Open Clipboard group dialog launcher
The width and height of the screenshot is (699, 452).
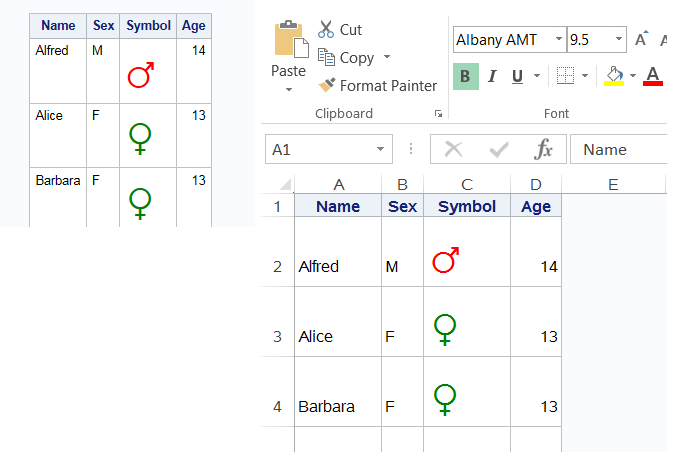(x=438, y=114)
